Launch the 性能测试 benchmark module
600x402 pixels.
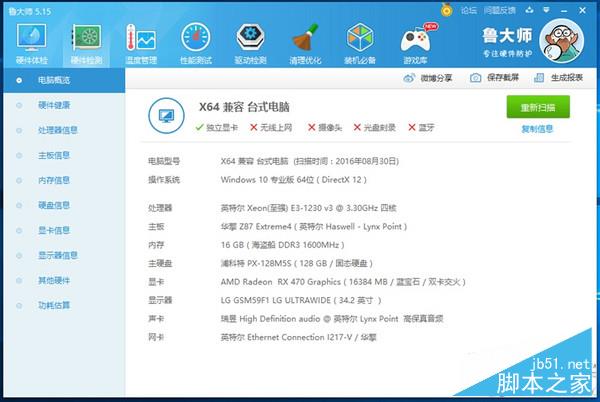196,44
